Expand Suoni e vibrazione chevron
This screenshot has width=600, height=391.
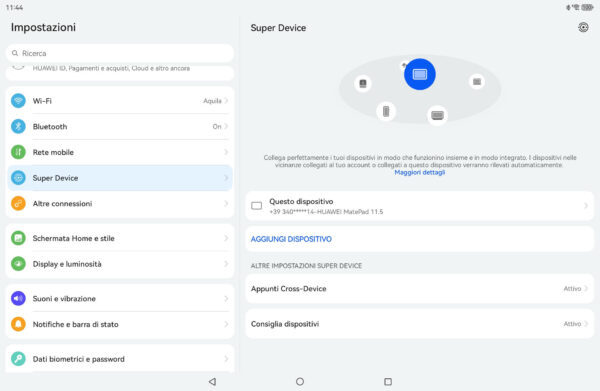tap(226, 299)
